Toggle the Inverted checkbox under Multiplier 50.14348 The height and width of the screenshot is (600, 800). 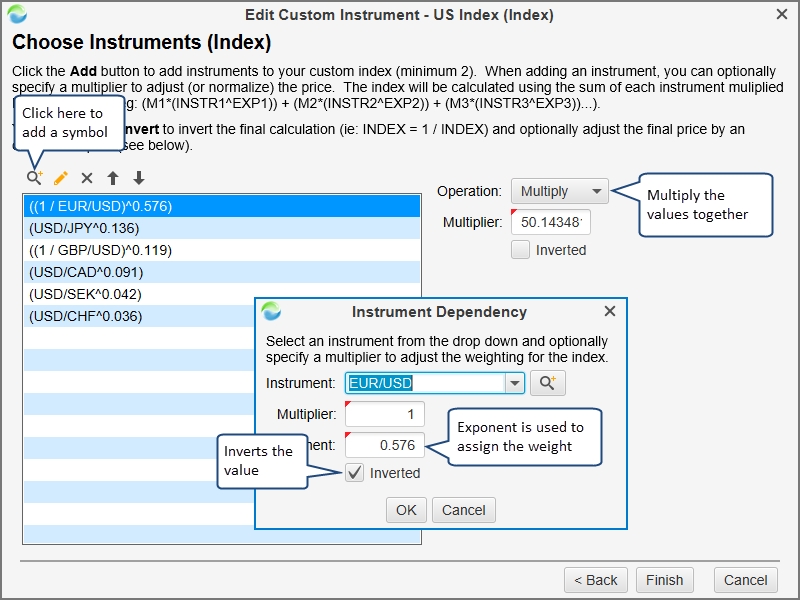click(x=520, y=250)
